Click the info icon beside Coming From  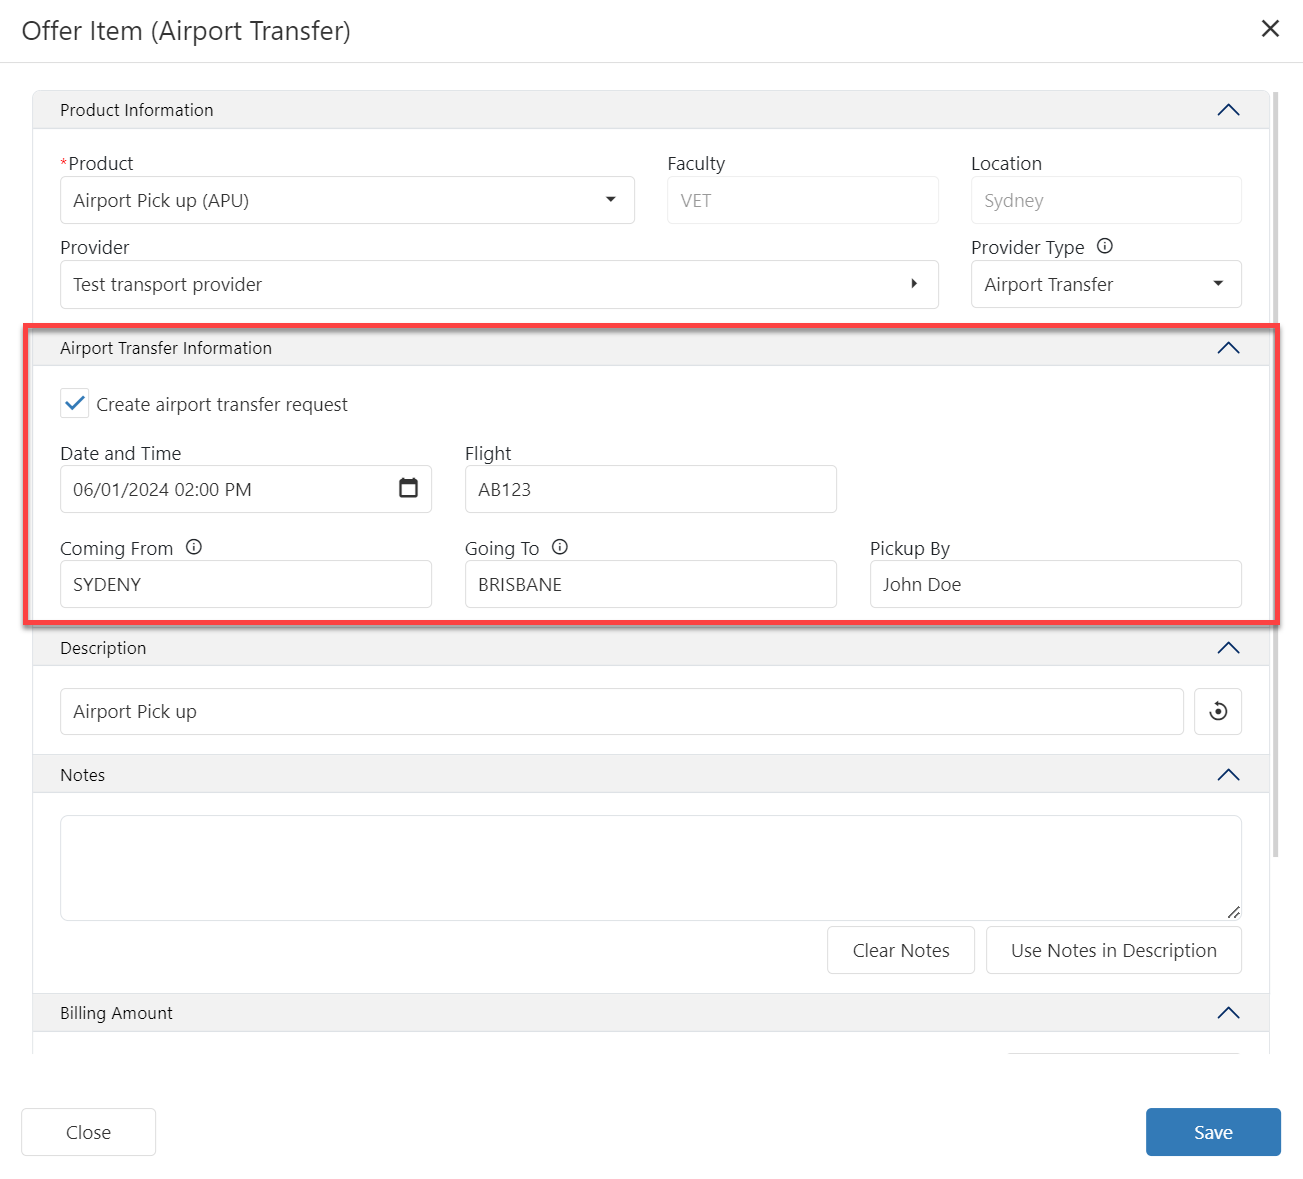[x=194, y=547]
